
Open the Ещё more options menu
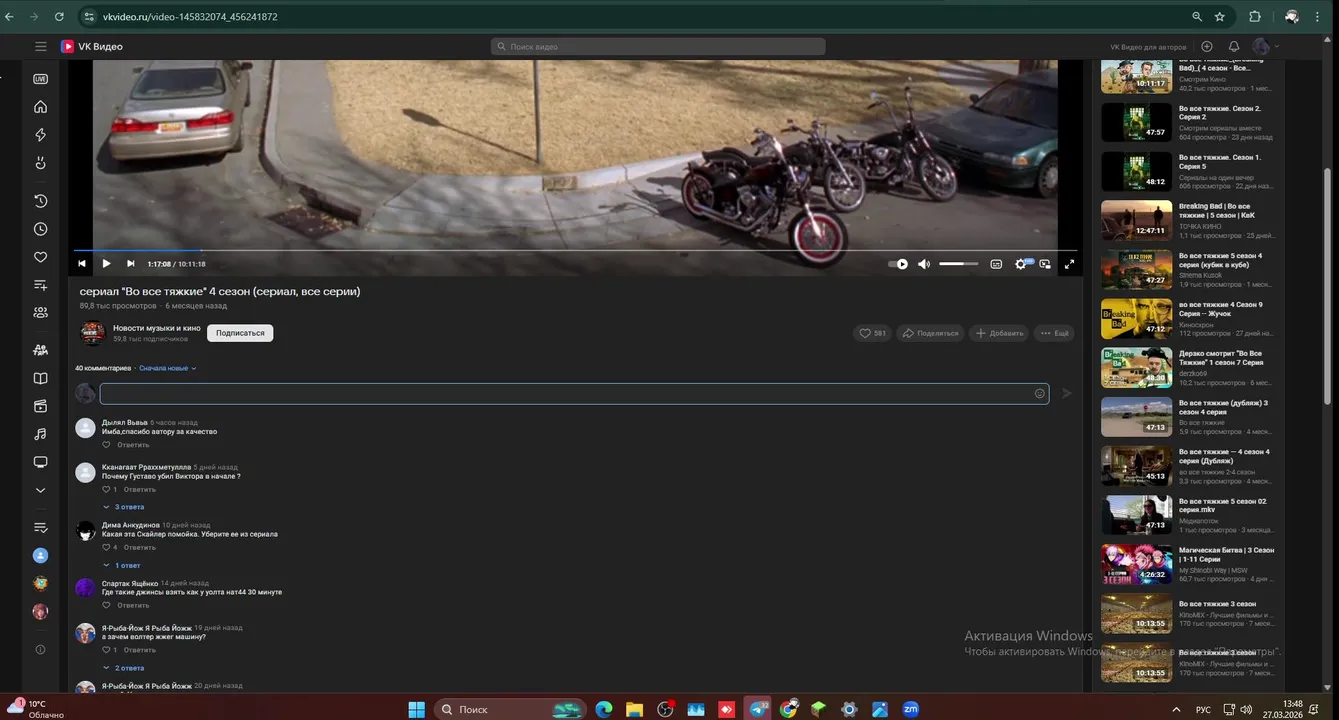[1054, 333]
